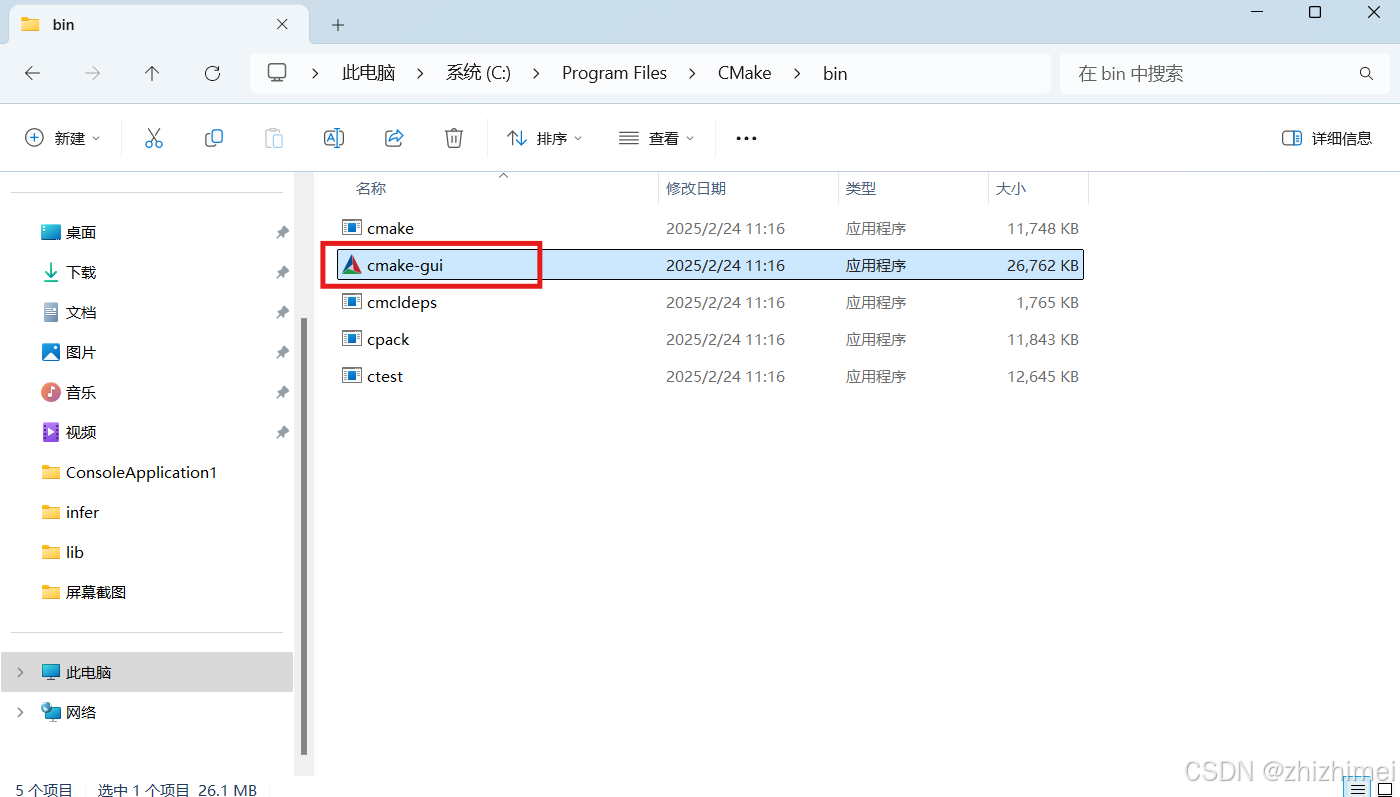Expand chevron after Program Files breadcrumb
The image size is (1400, 797).
tap(692, 73)
